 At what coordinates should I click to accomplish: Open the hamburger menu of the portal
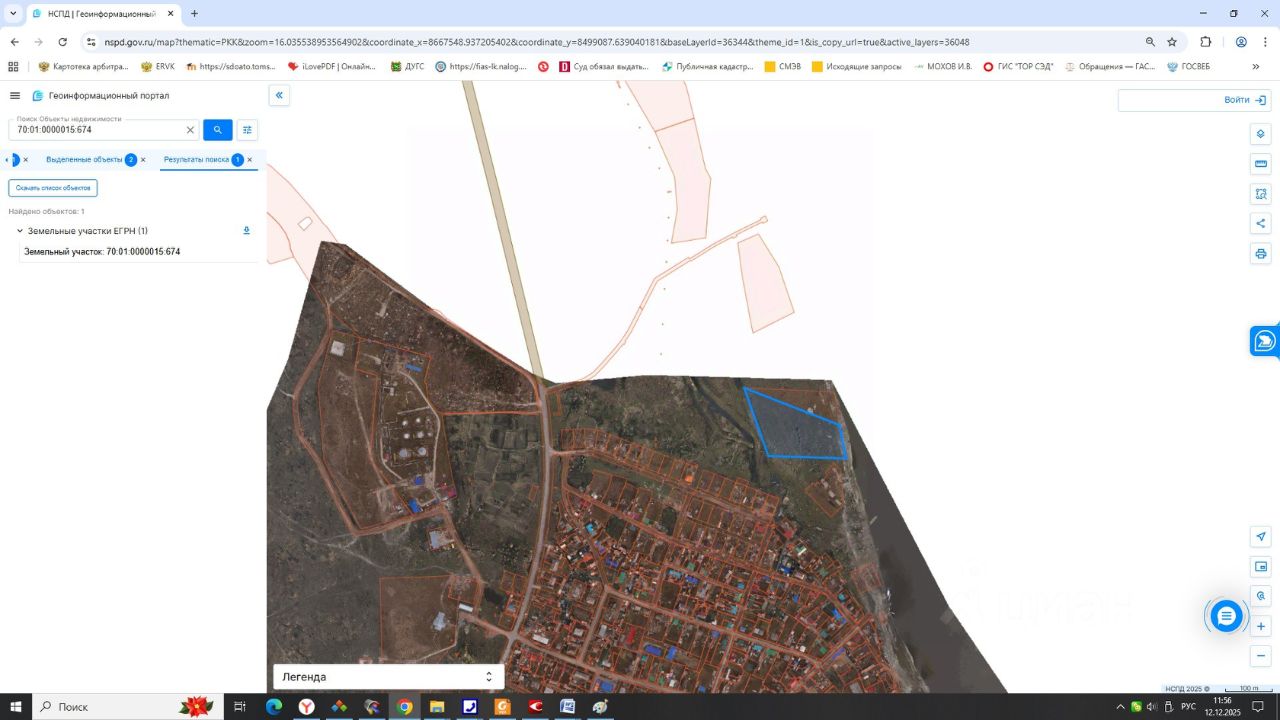point(15,96)
